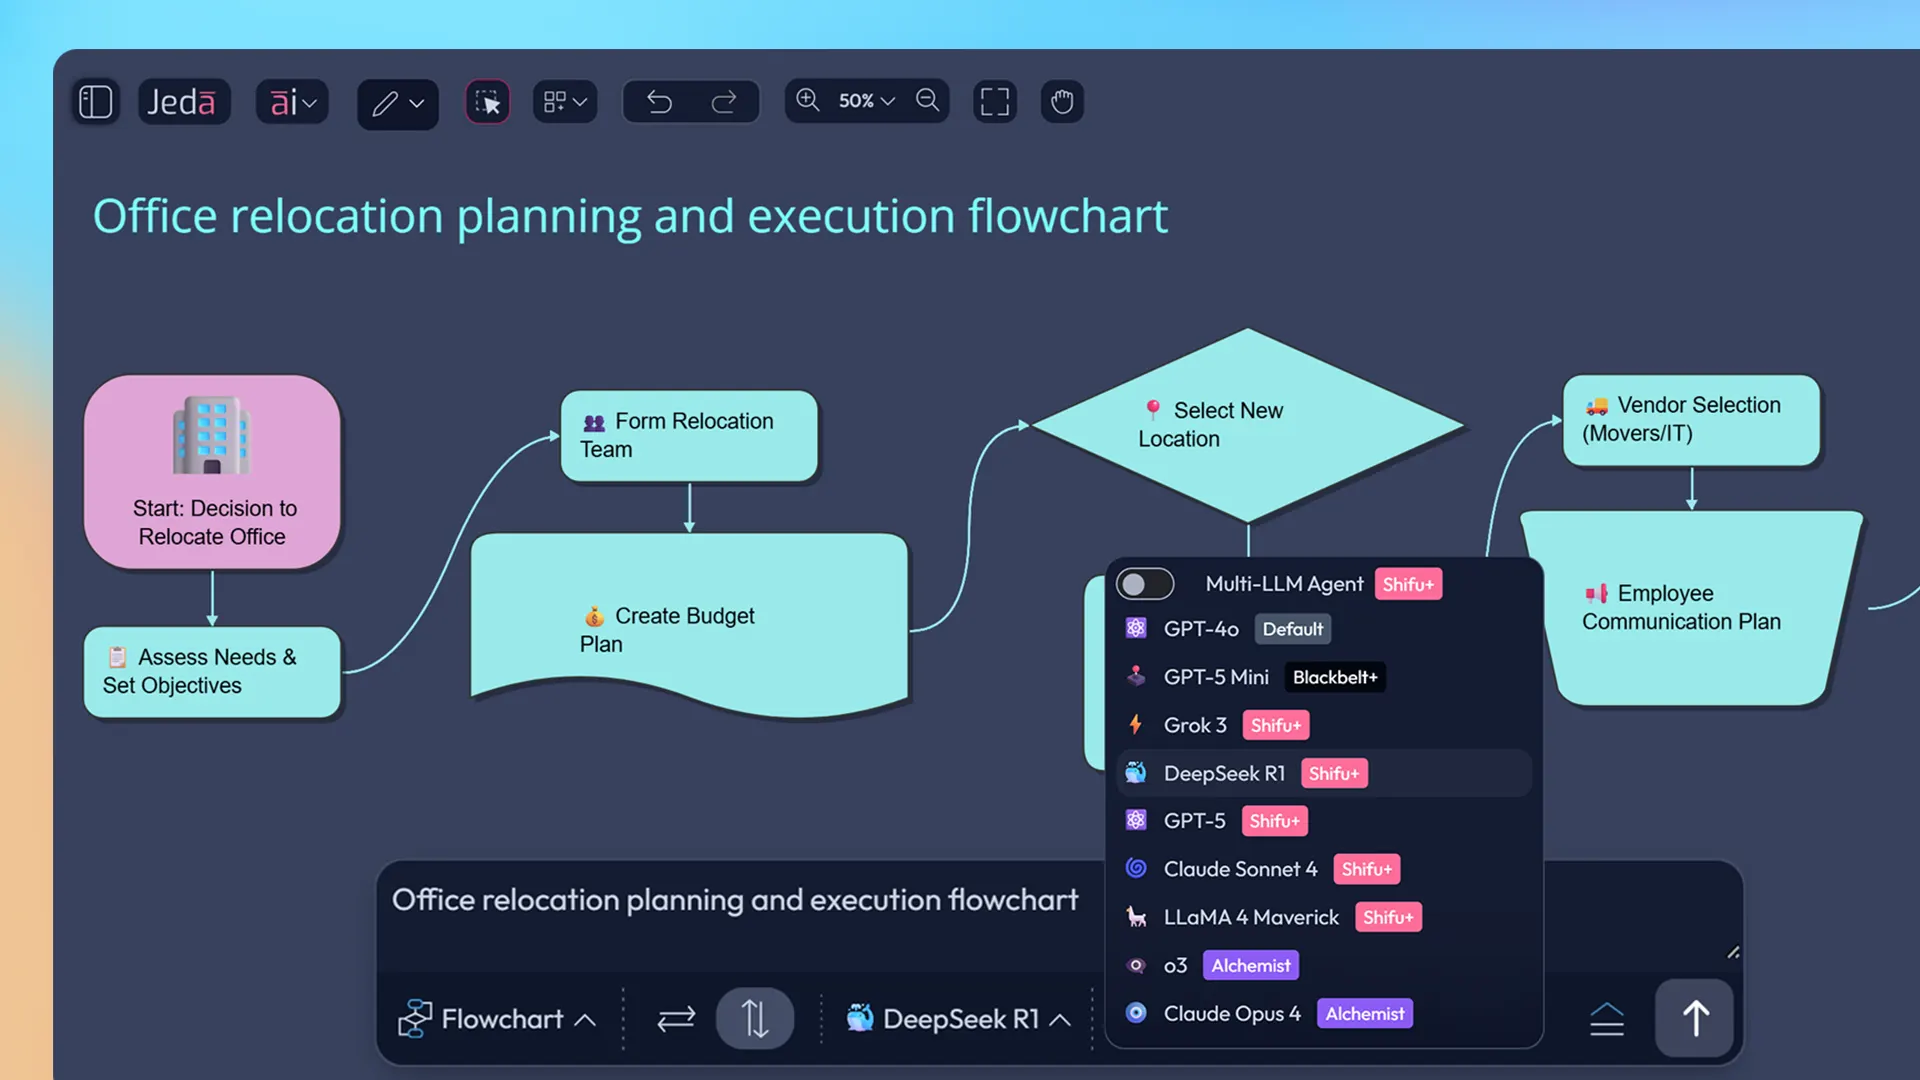Open the sidebar panel icon top-left
The height and width of the screenshot is (1080, 1920).
(95, 101)
